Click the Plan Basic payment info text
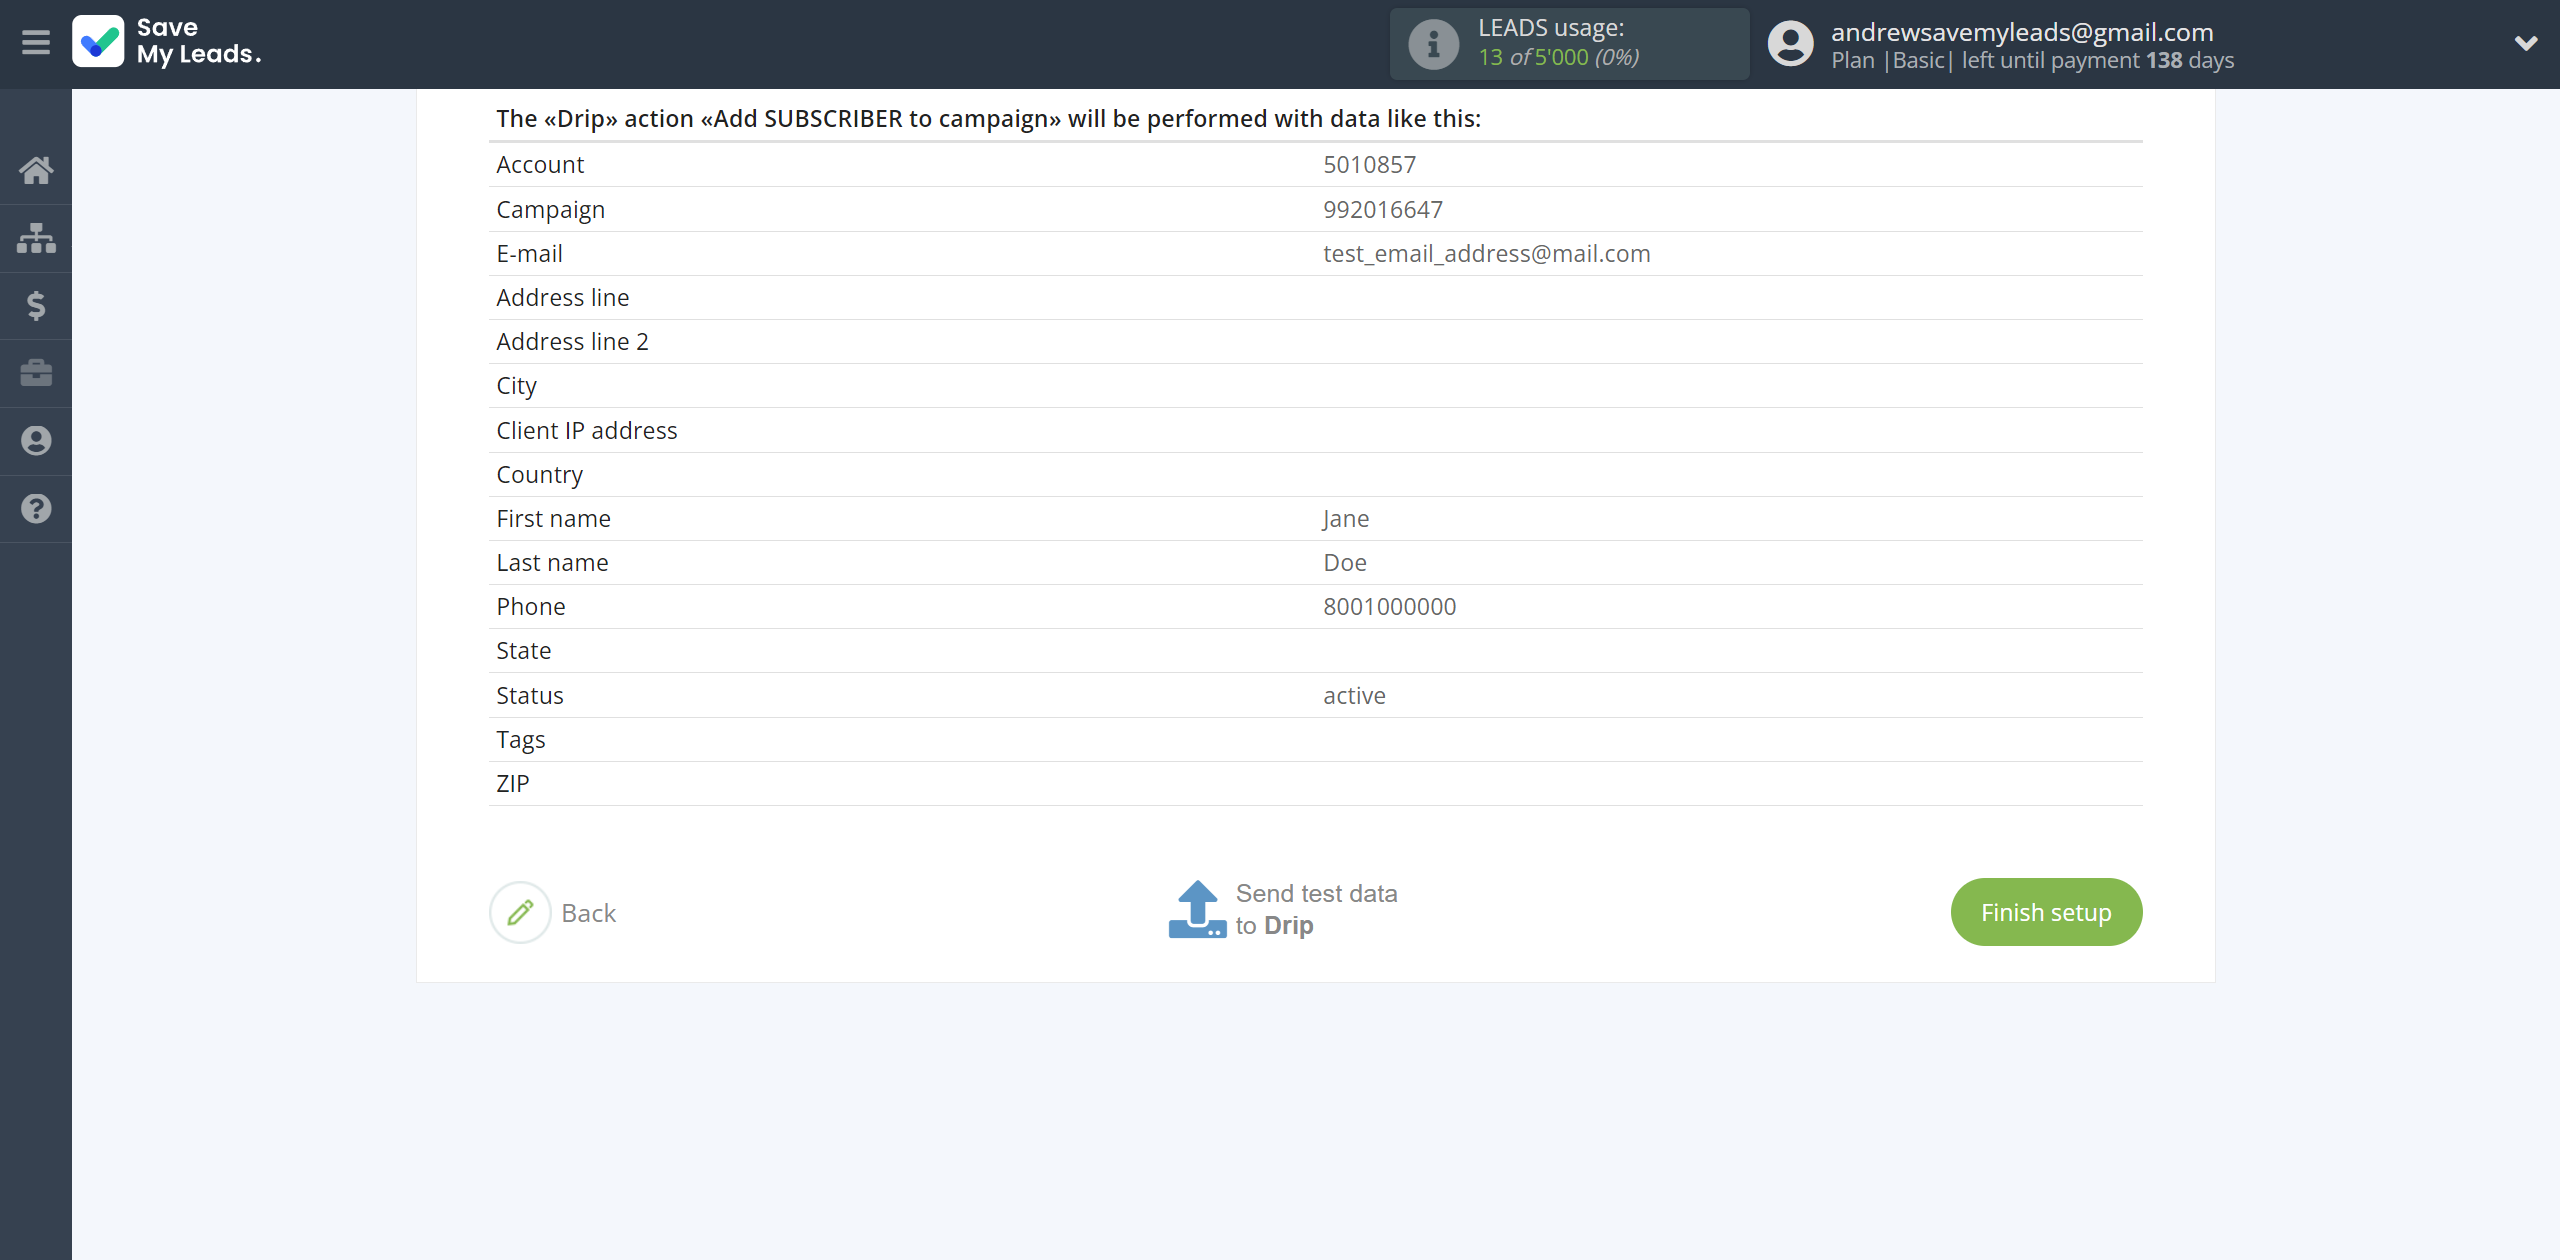The height and width of the screenshot is (1260, 2560). [x=2033, y=60]
